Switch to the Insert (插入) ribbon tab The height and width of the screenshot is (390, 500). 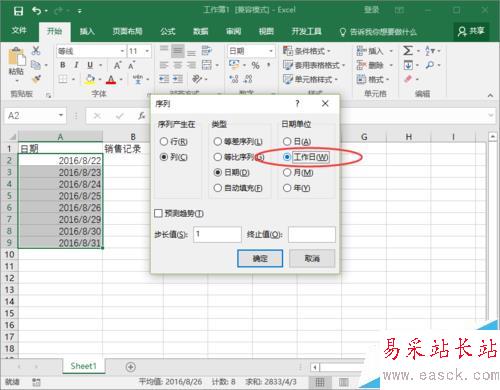87,31
